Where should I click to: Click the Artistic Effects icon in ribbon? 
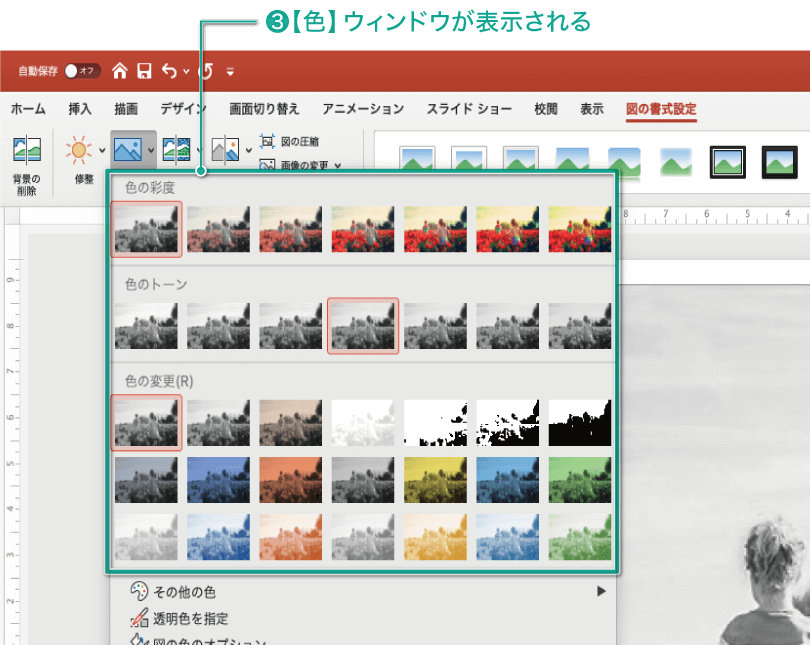(x=176, y=150)
